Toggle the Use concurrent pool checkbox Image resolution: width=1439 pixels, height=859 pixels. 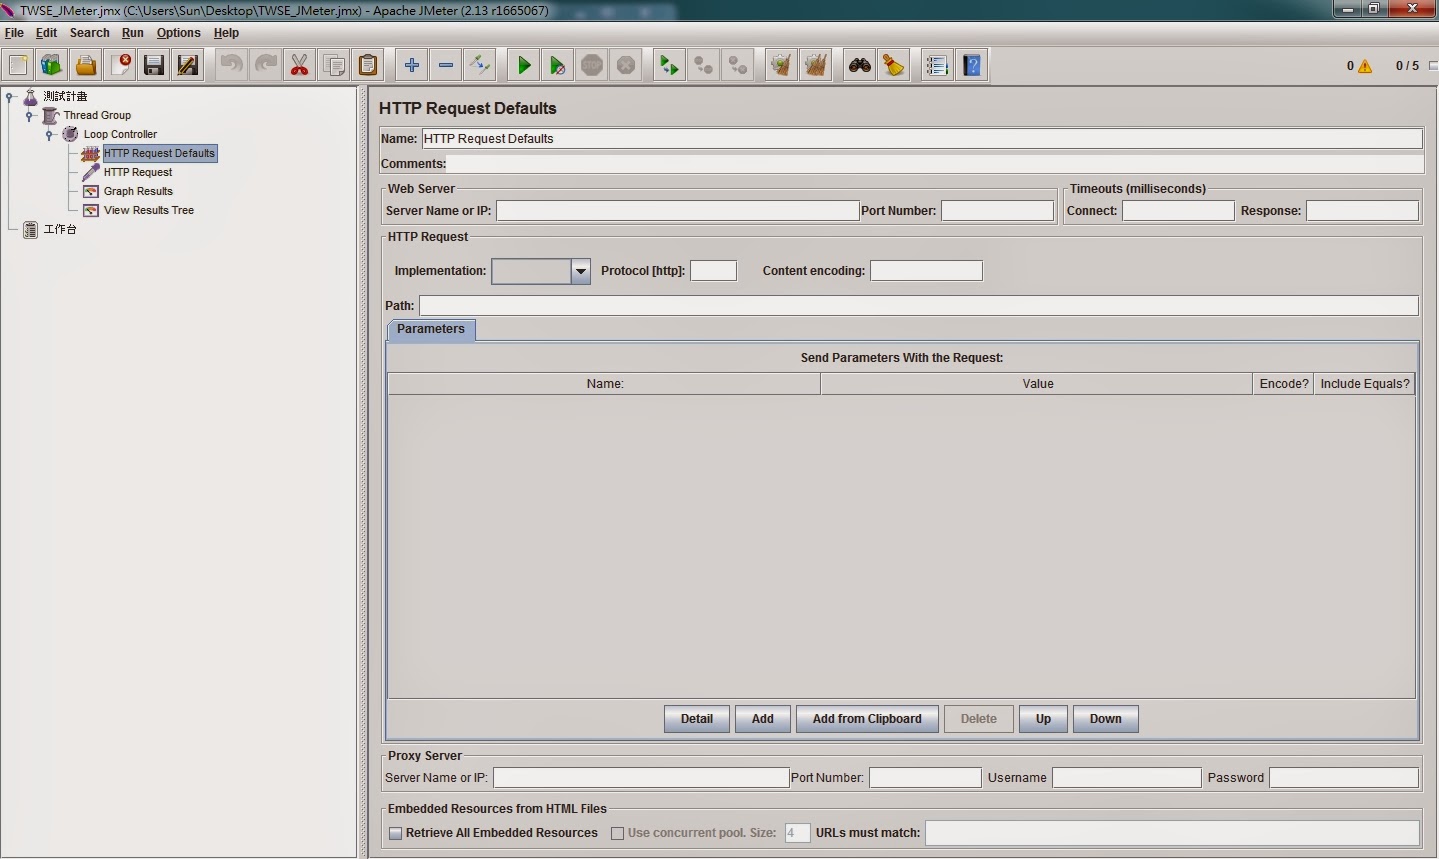617,833
